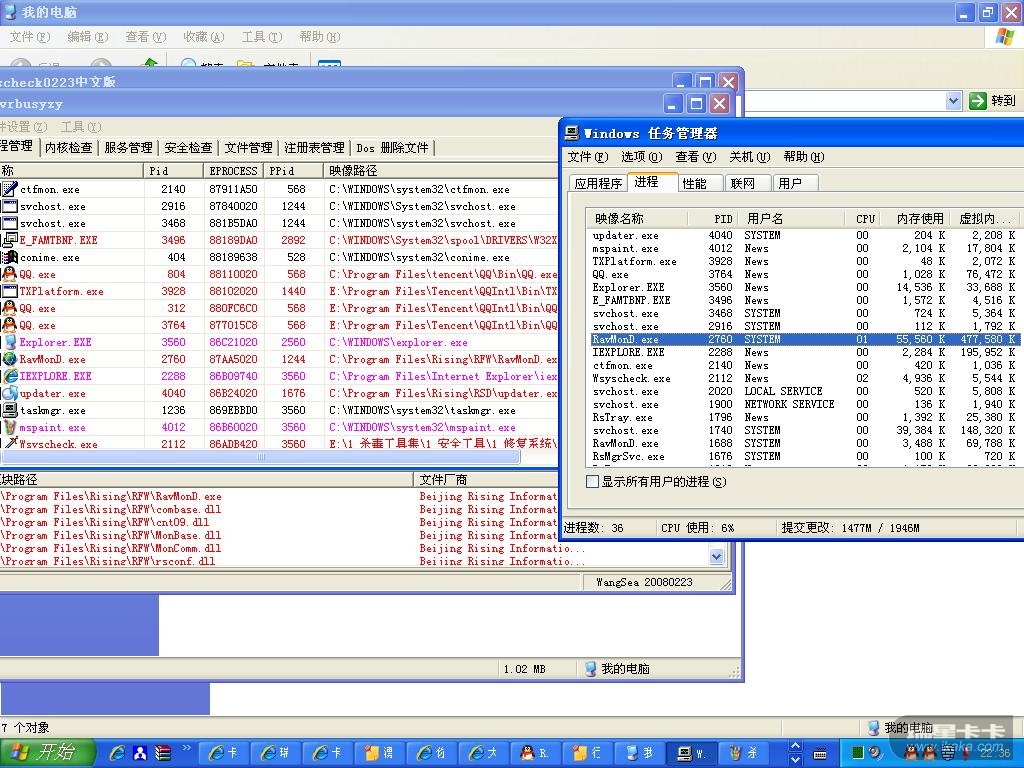Click the mspaint.exe paint icon
Image resolution: width=1024 pixels, height=768 pixels.
9,427
